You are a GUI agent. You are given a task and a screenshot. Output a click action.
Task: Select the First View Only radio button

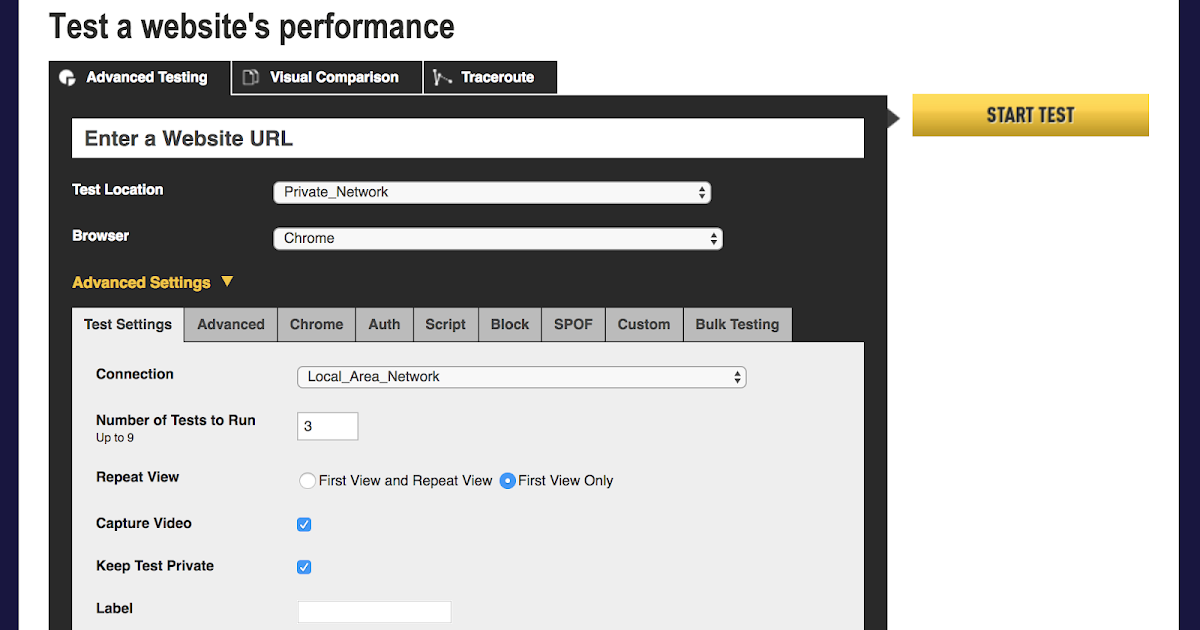508,481
